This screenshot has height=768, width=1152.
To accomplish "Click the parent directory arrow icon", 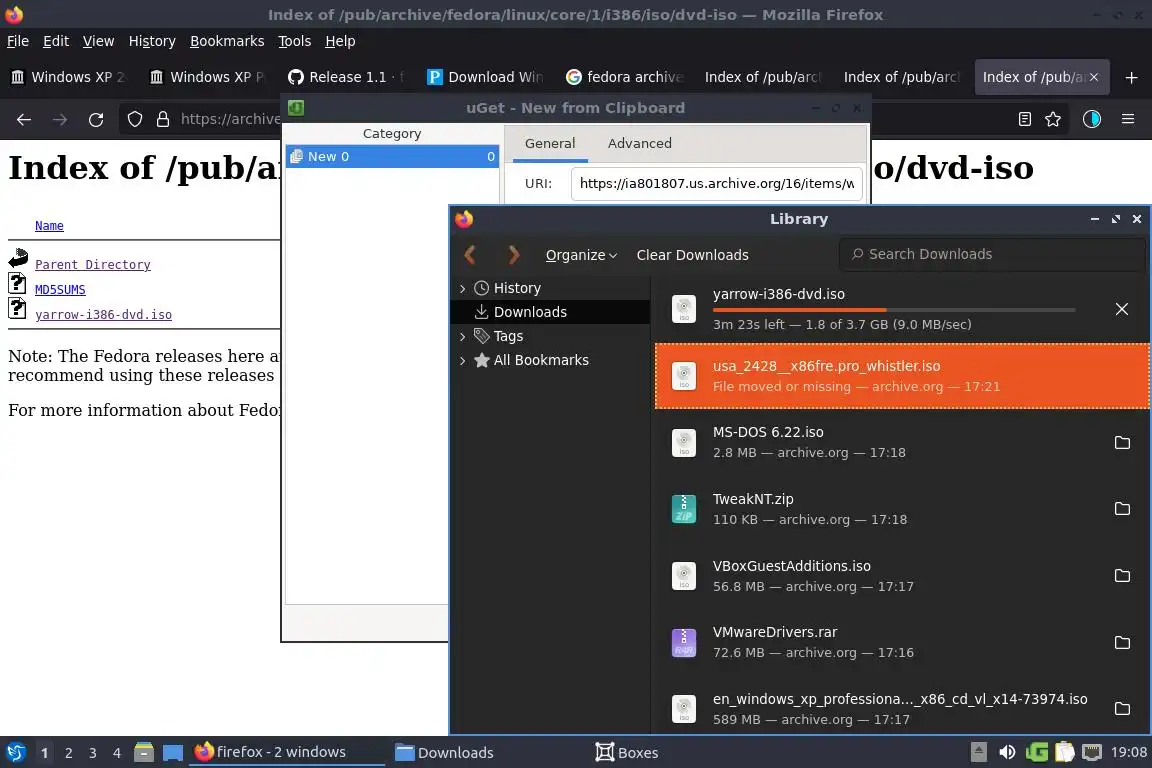I will pyautogui.click(x=18, y=258).
